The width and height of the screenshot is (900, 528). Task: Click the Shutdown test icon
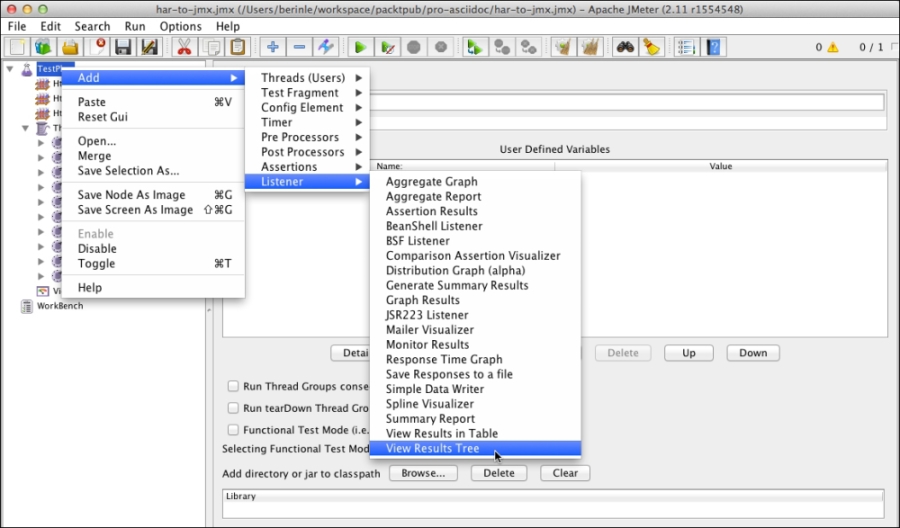click(441, 47)
